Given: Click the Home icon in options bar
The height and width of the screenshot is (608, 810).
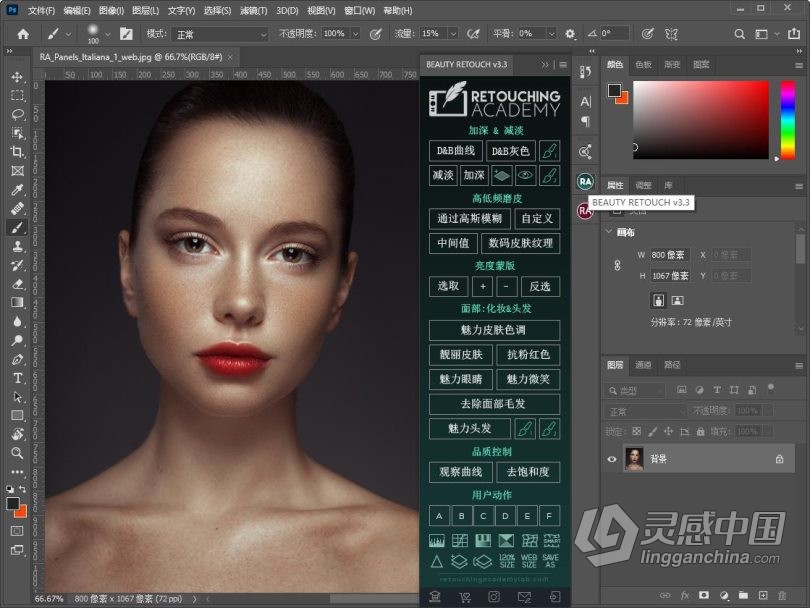Looking at the screenshot, I should 23,34.
